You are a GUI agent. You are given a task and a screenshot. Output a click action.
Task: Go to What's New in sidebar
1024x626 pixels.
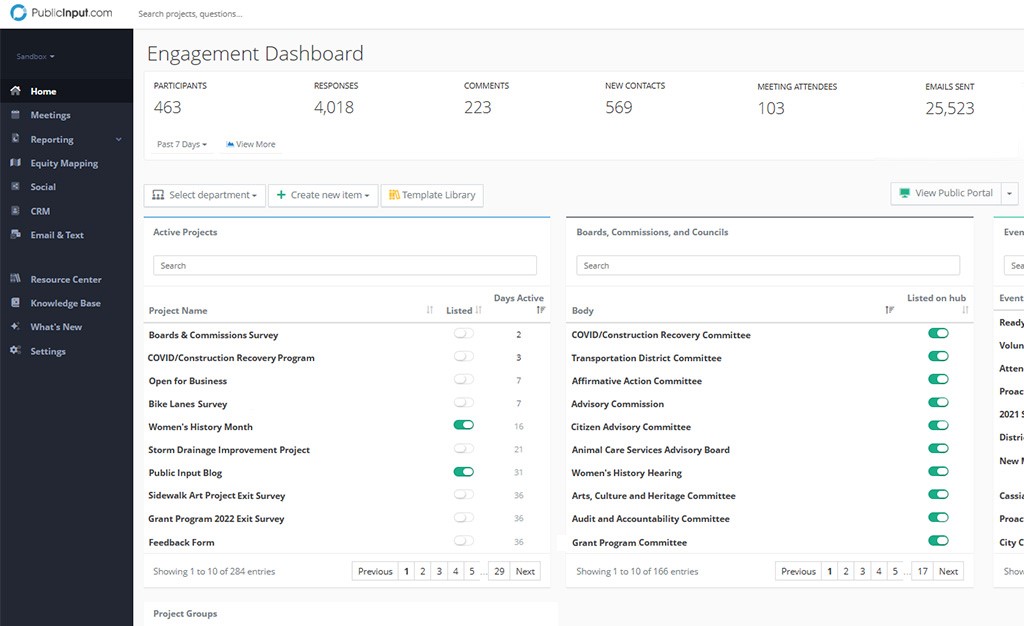coord(56,327)
